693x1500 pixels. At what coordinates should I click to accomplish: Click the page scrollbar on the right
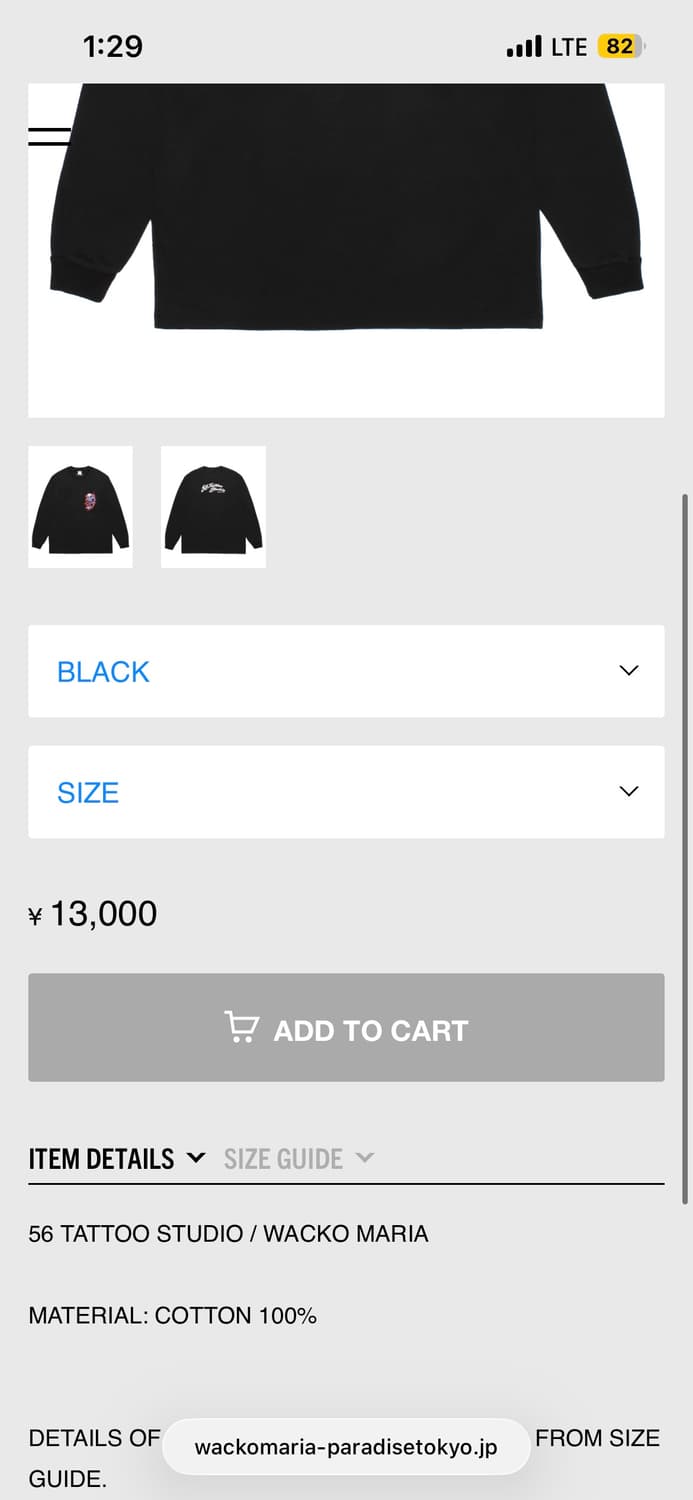click(685, 850)
